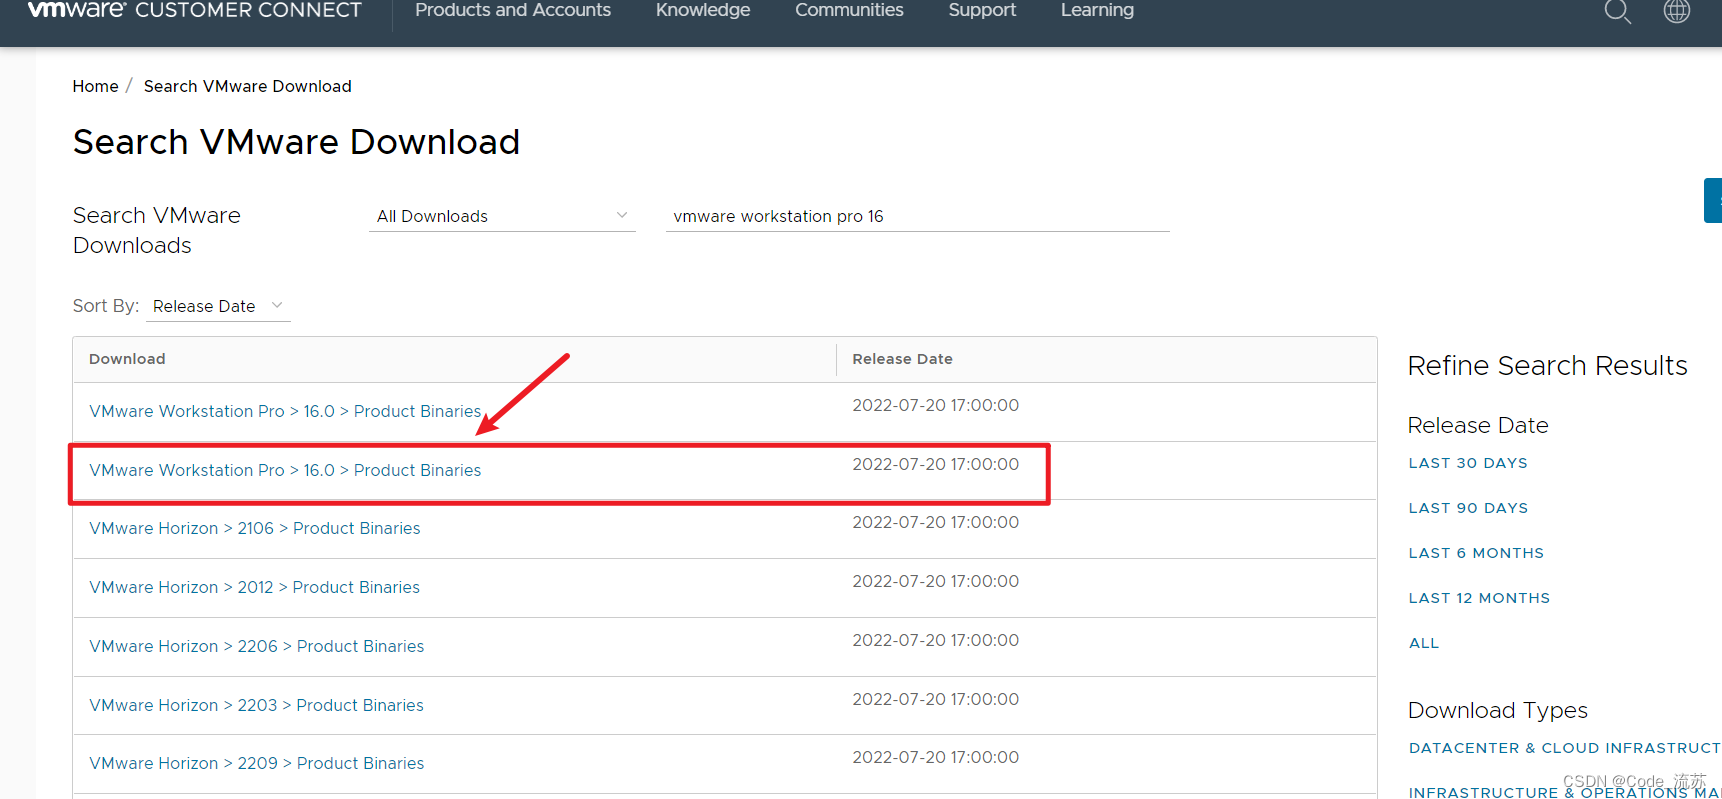This screenshot has height=799, width=1722.
Task: Select the ALL release date filter
Action: (x=1424, y=643)
